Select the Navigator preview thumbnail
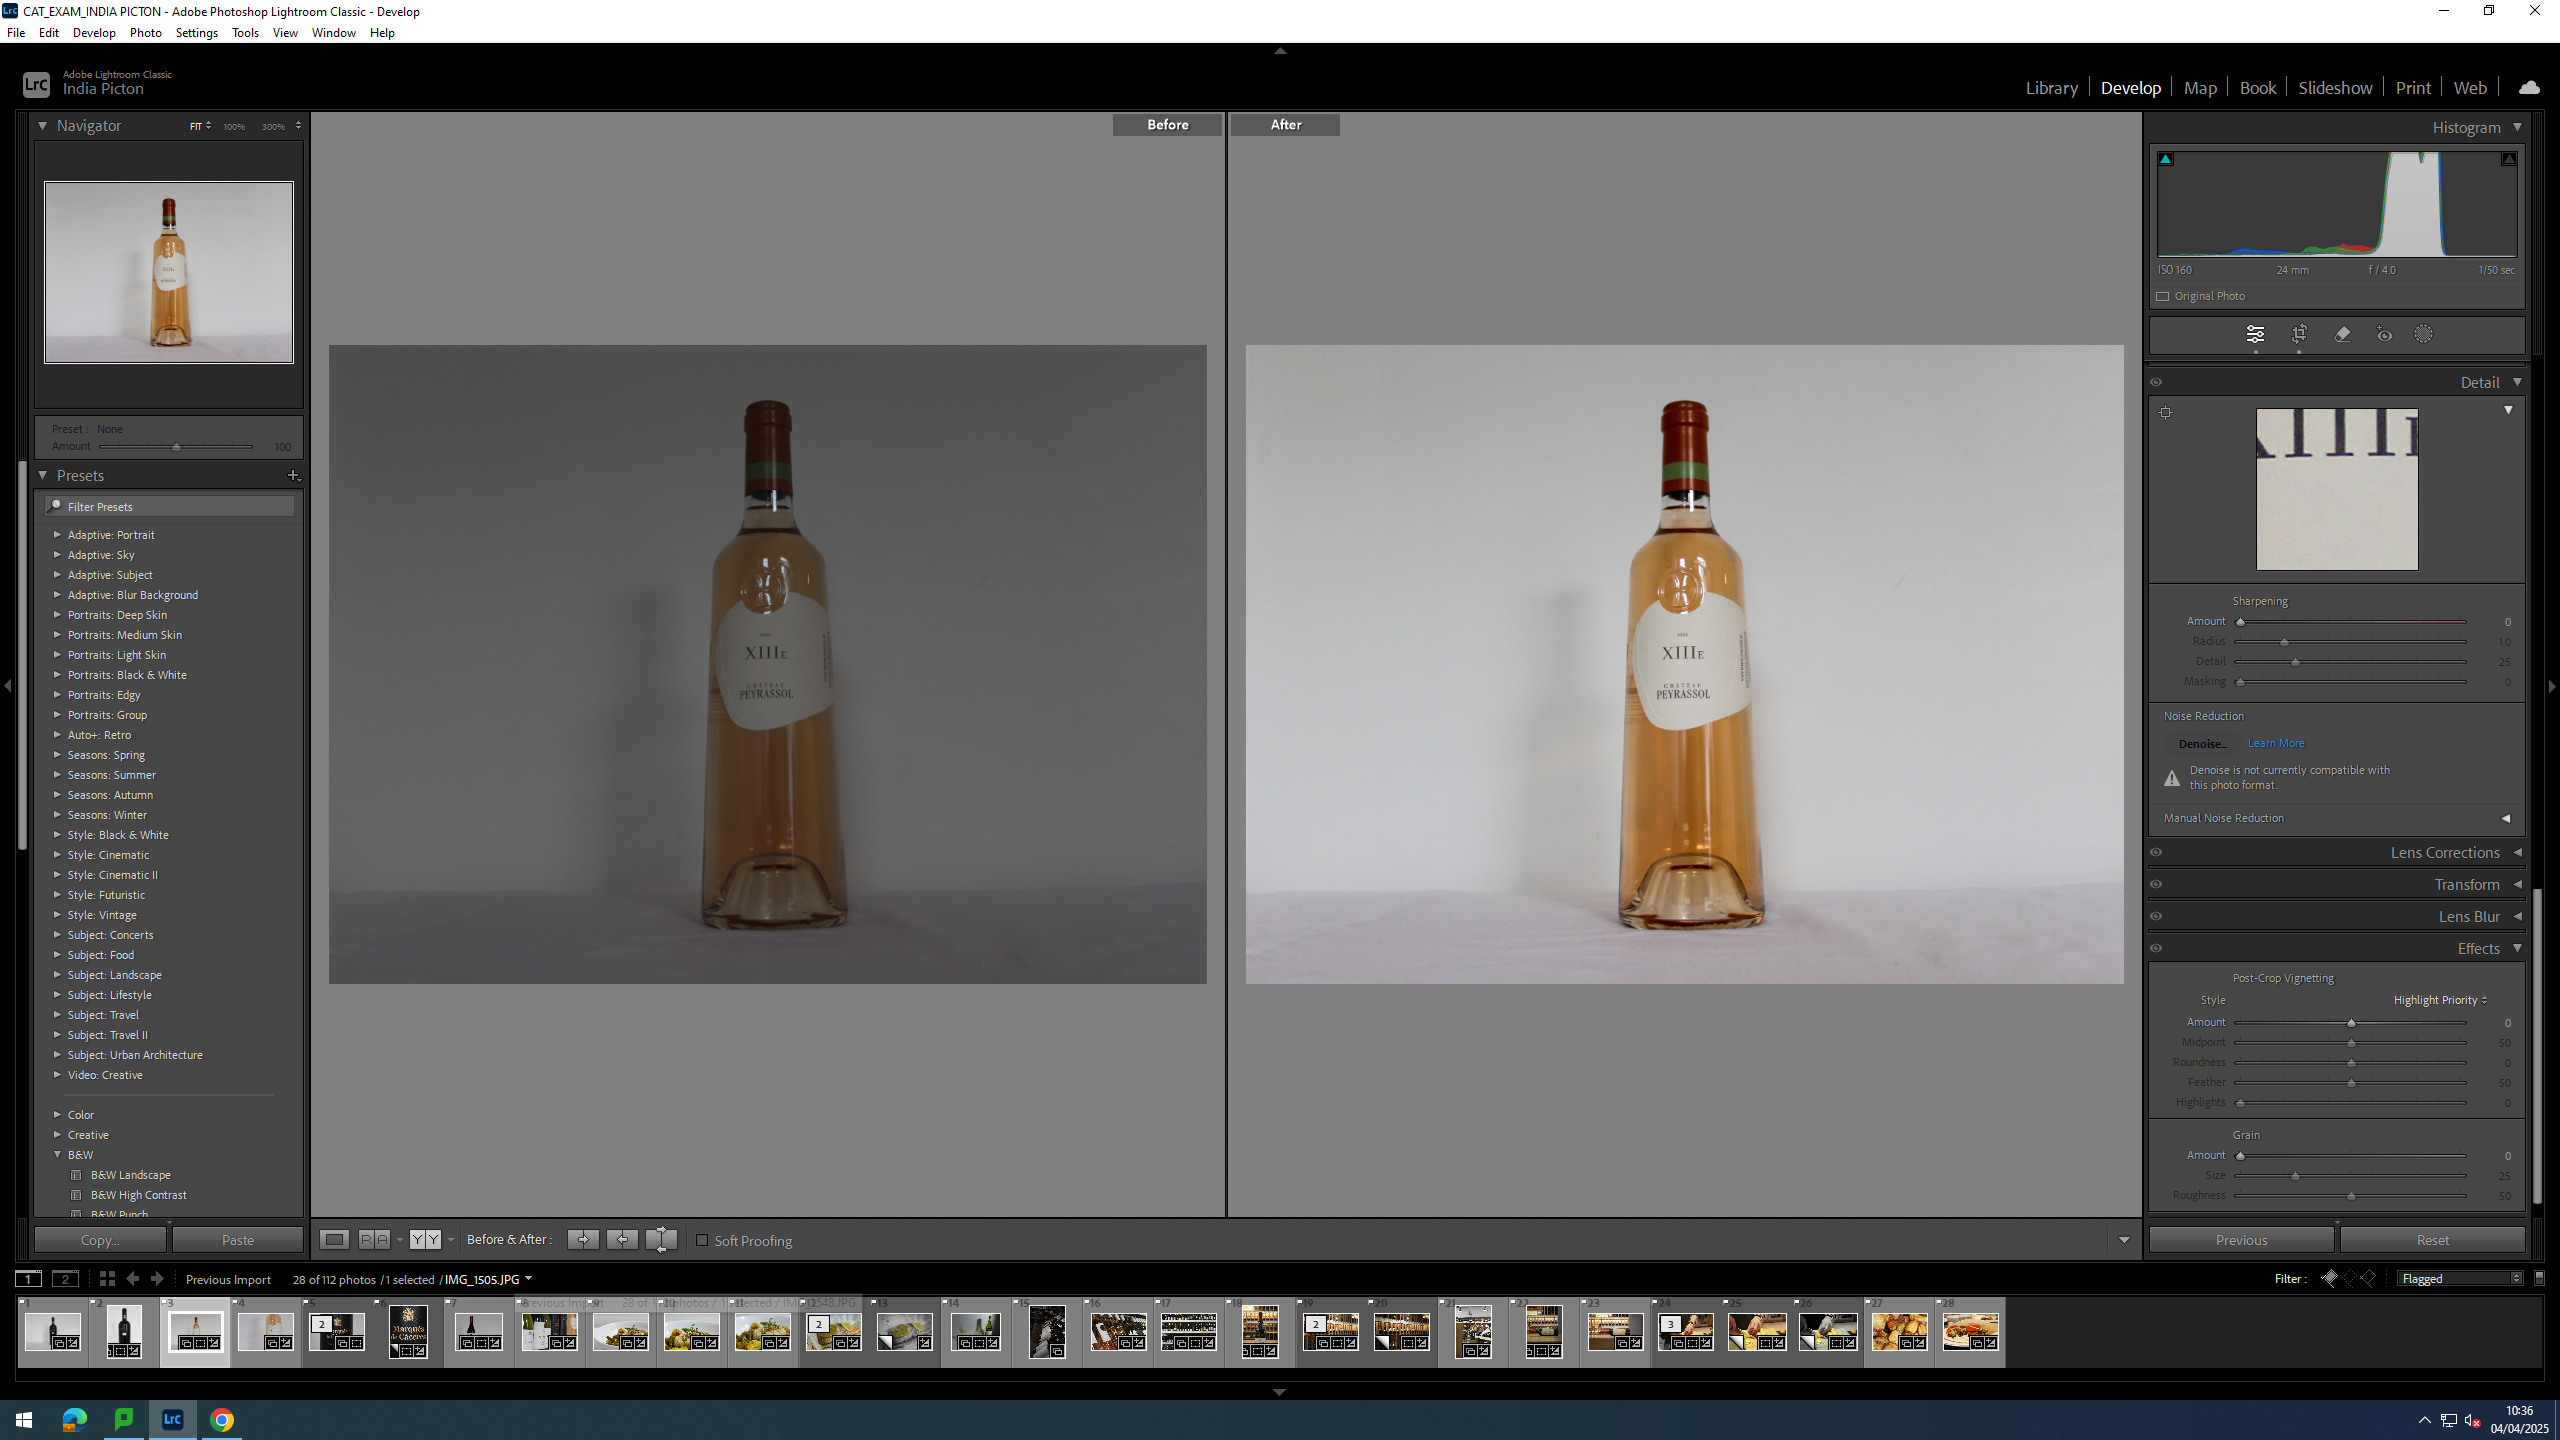Viewport: 2560px width, 1440px height. (169, 272)
